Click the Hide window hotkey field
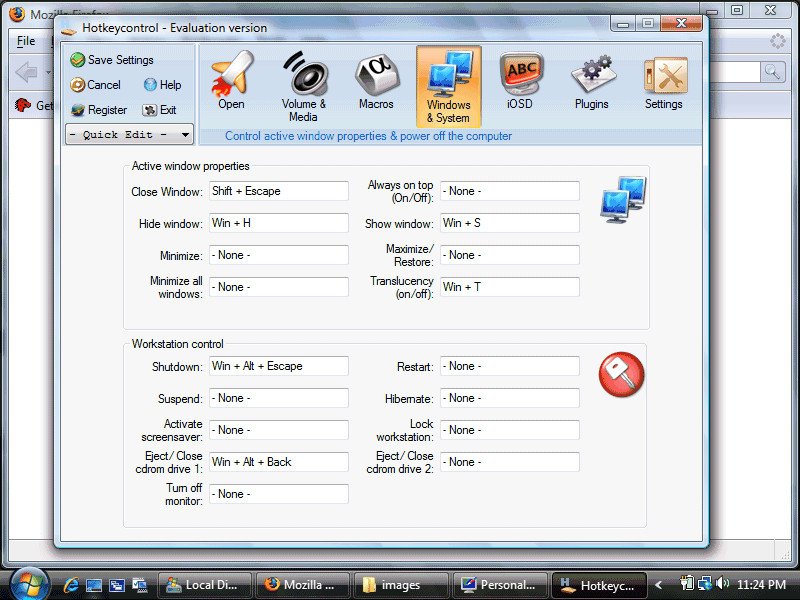The width and height of the screenshot is (800, 600). coord(279,223)
